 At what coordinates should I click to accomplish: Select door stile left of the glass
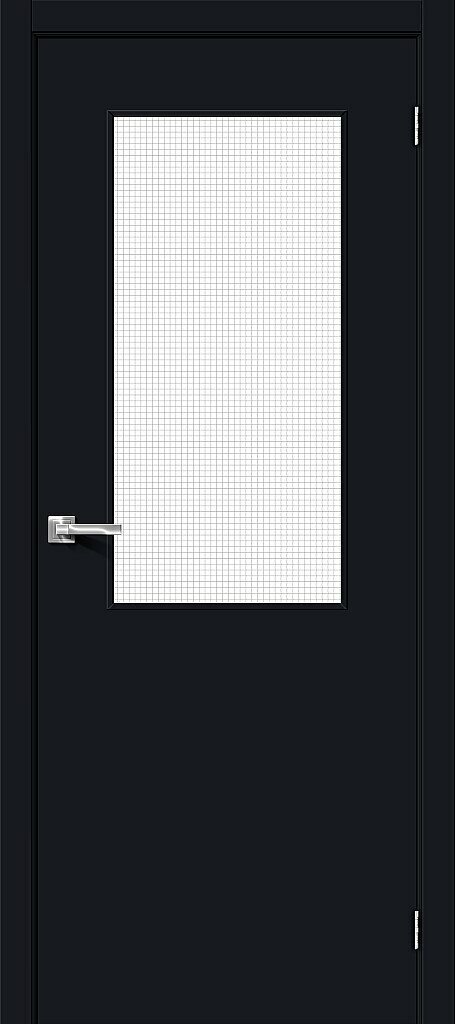click(x=72, y=360)
